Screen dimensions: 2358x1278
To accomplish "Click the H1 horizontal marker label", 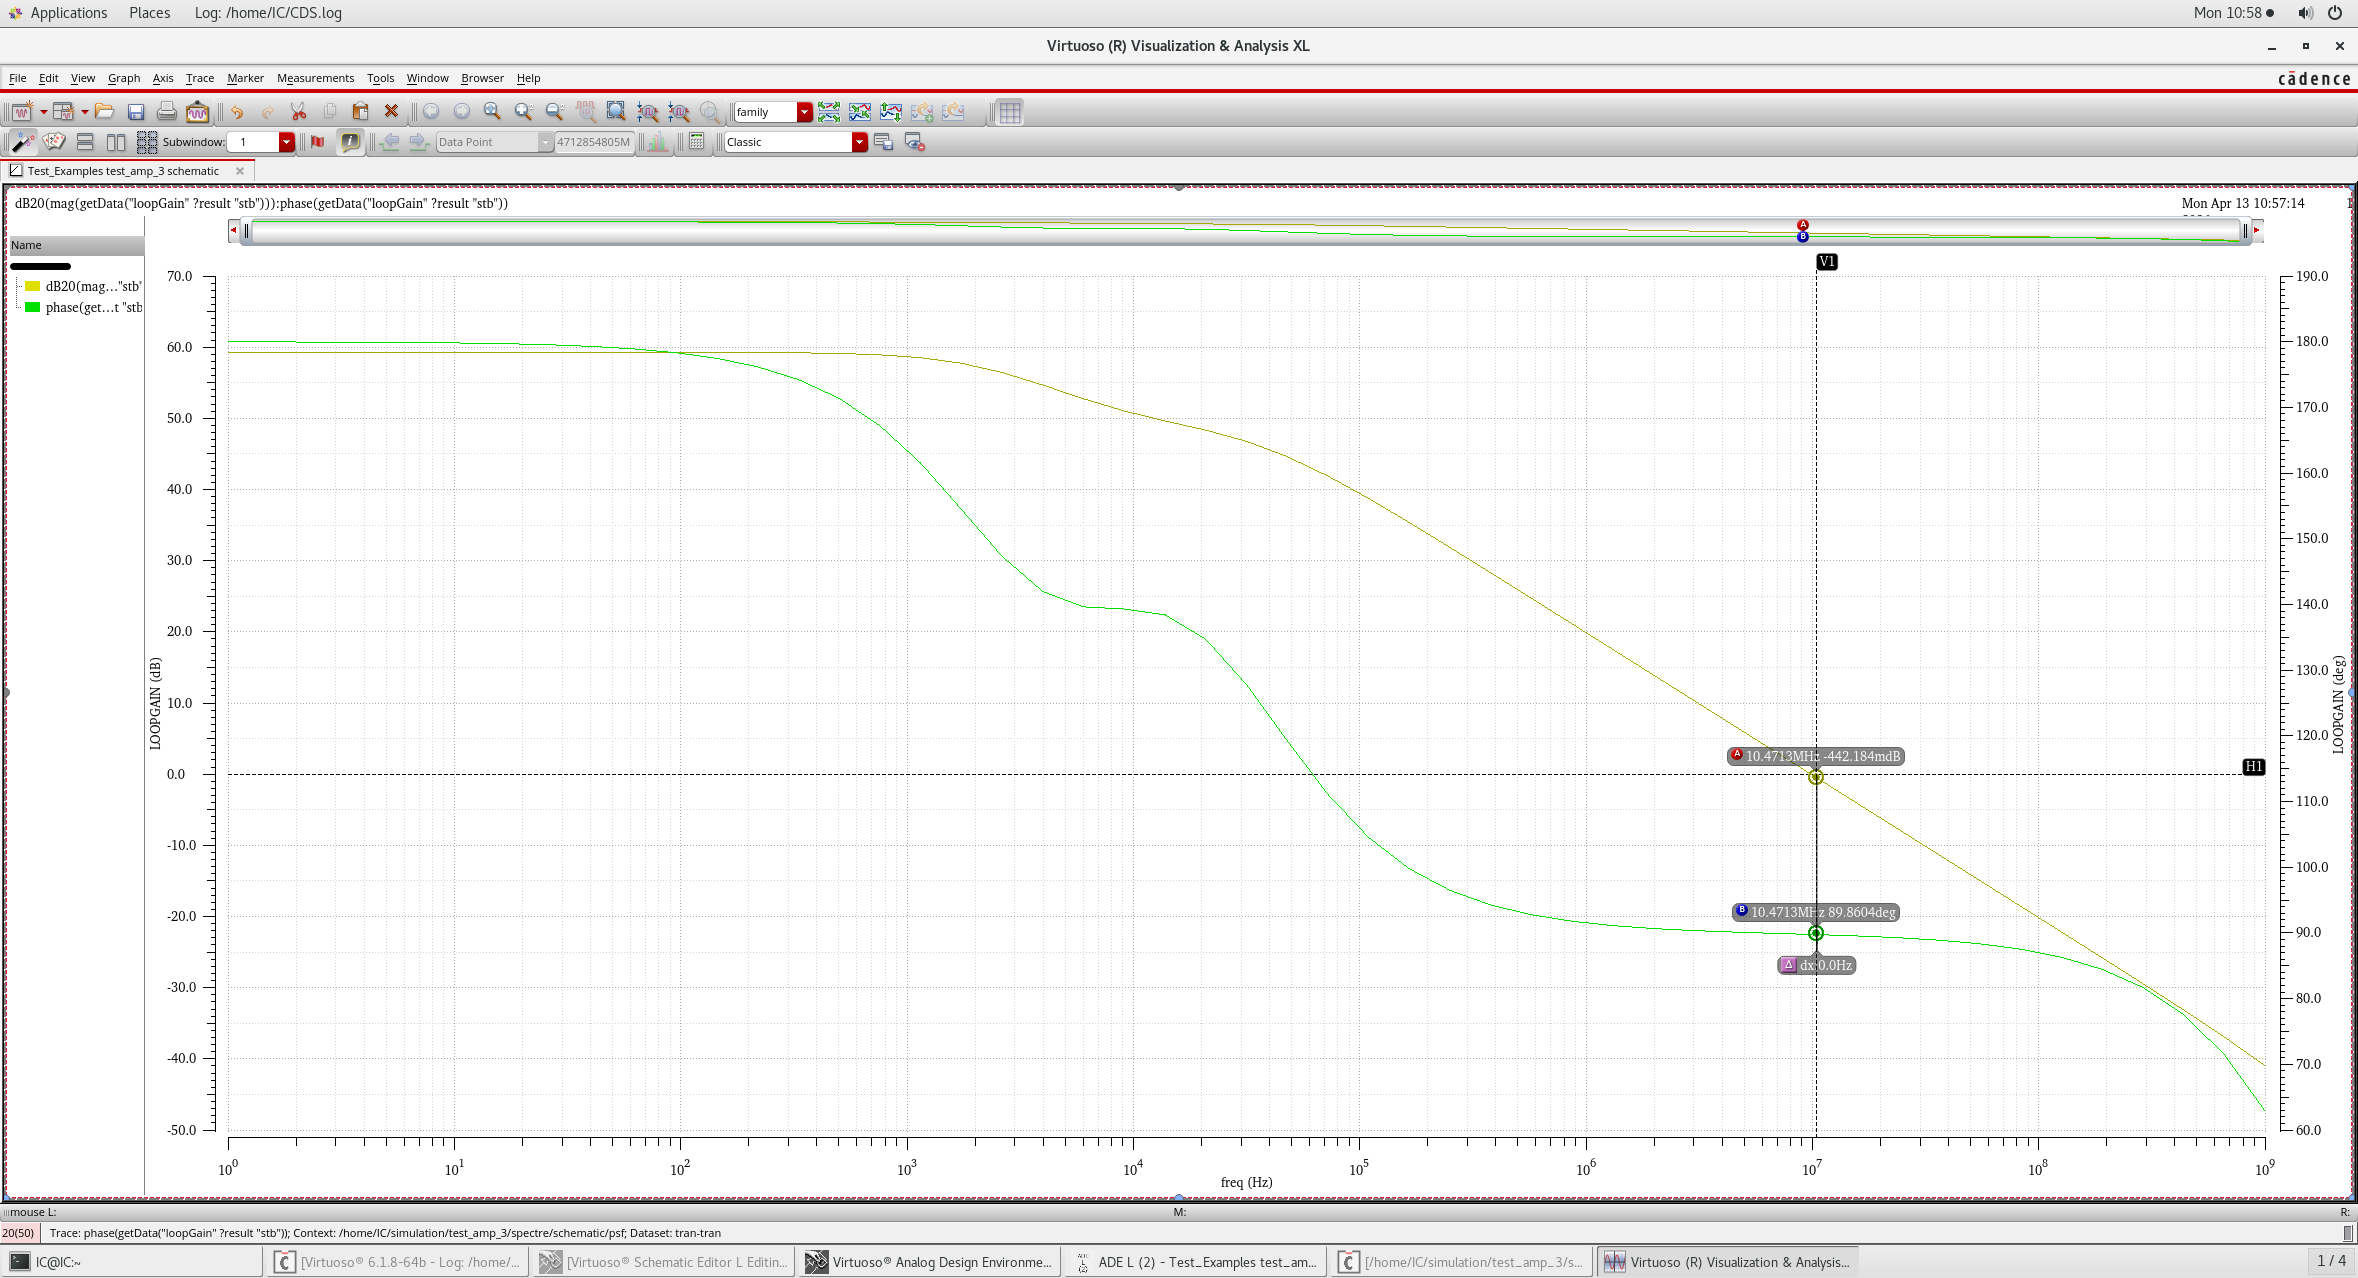I will [2253, 767].
